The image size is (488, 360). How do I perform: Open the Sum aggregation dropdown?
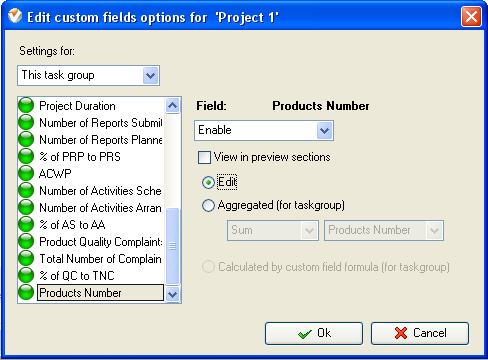[x=273, y=230]
